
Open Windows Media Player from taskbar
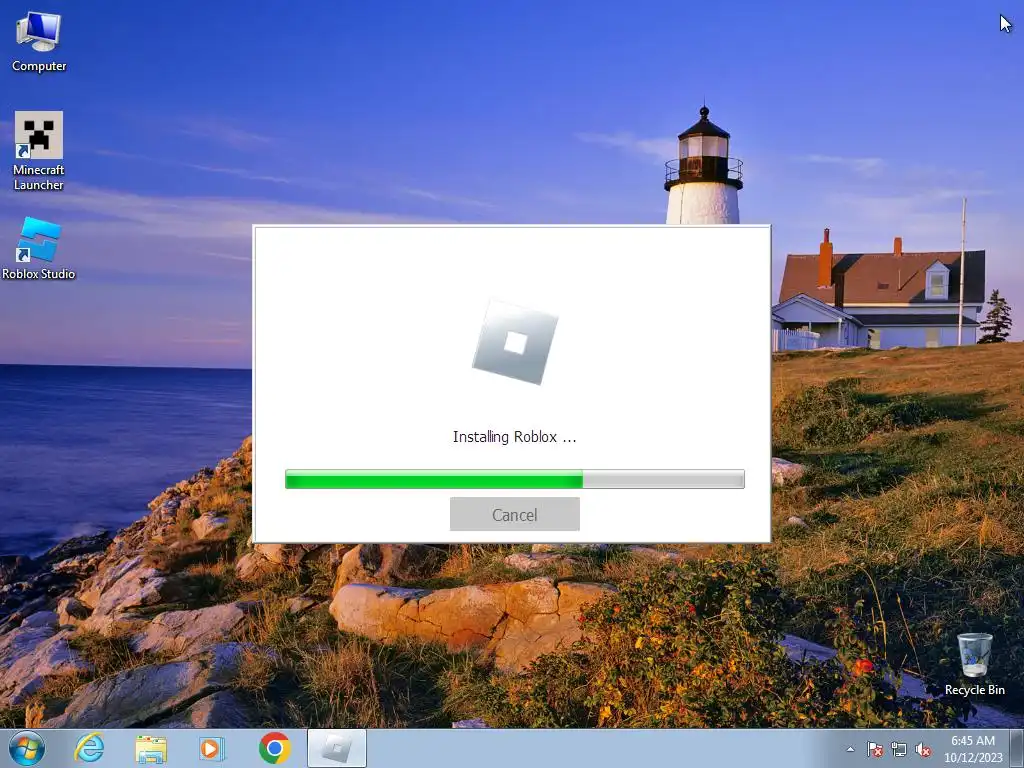pyautogui.click(x=212, y=748)
